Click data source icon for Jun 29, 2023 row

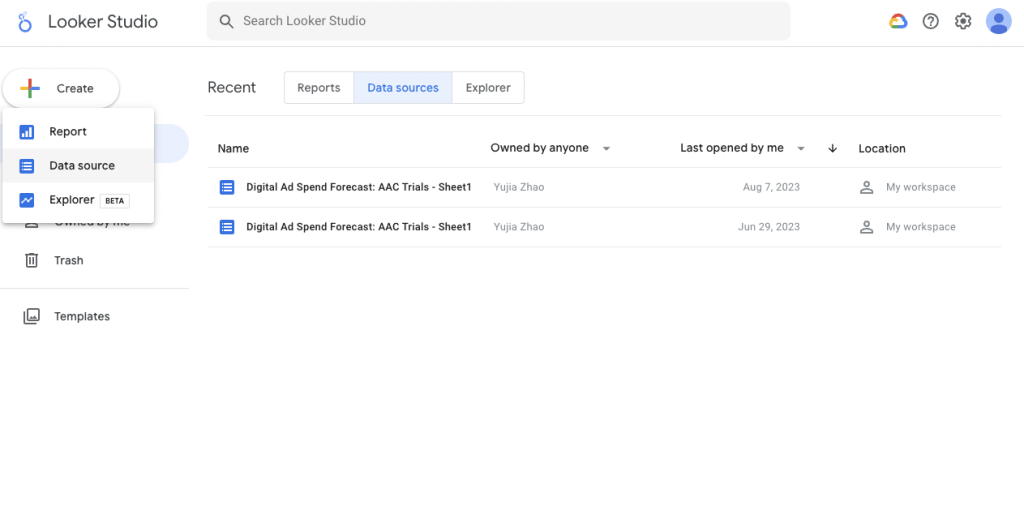tap(227, 227)
